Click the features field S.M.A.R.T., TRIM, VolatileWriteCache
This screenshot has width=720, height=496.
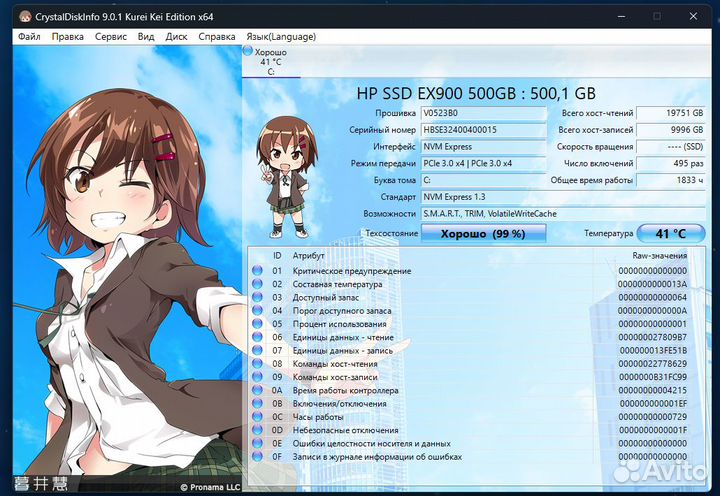[563, 214]
